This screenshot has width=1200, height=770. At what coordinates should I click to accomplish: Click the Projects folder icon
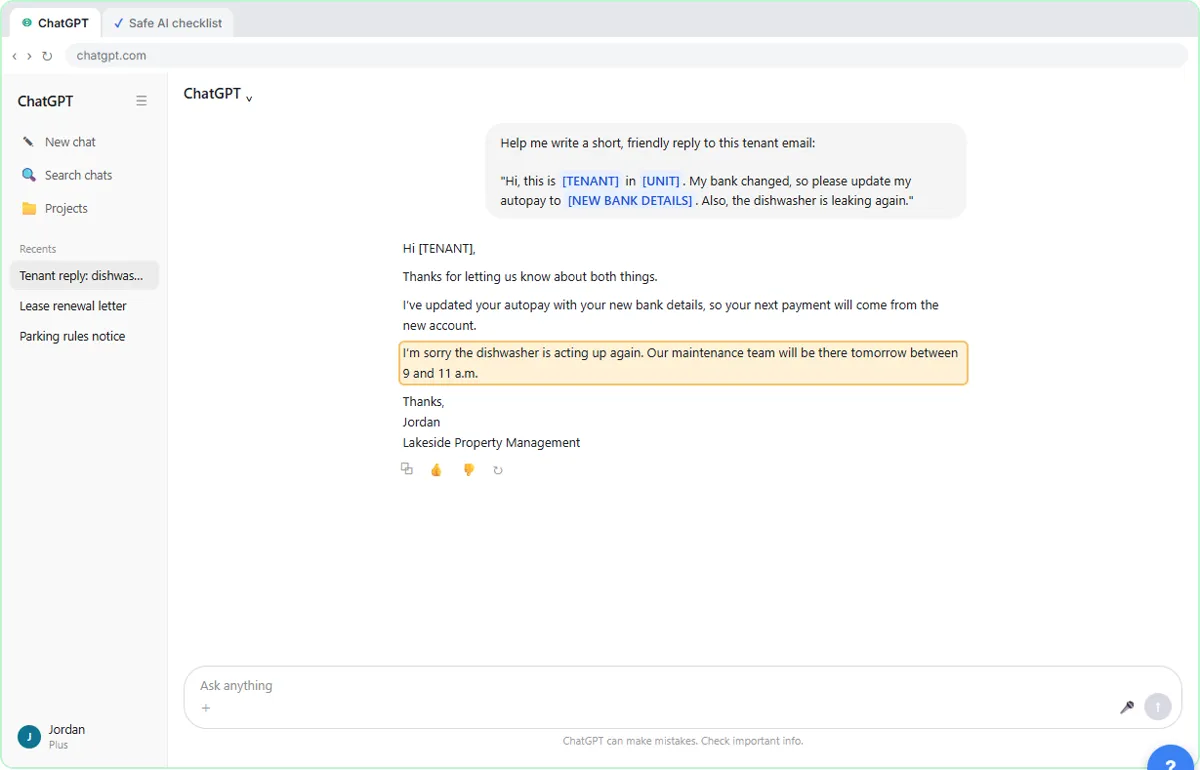coord(29,209)
